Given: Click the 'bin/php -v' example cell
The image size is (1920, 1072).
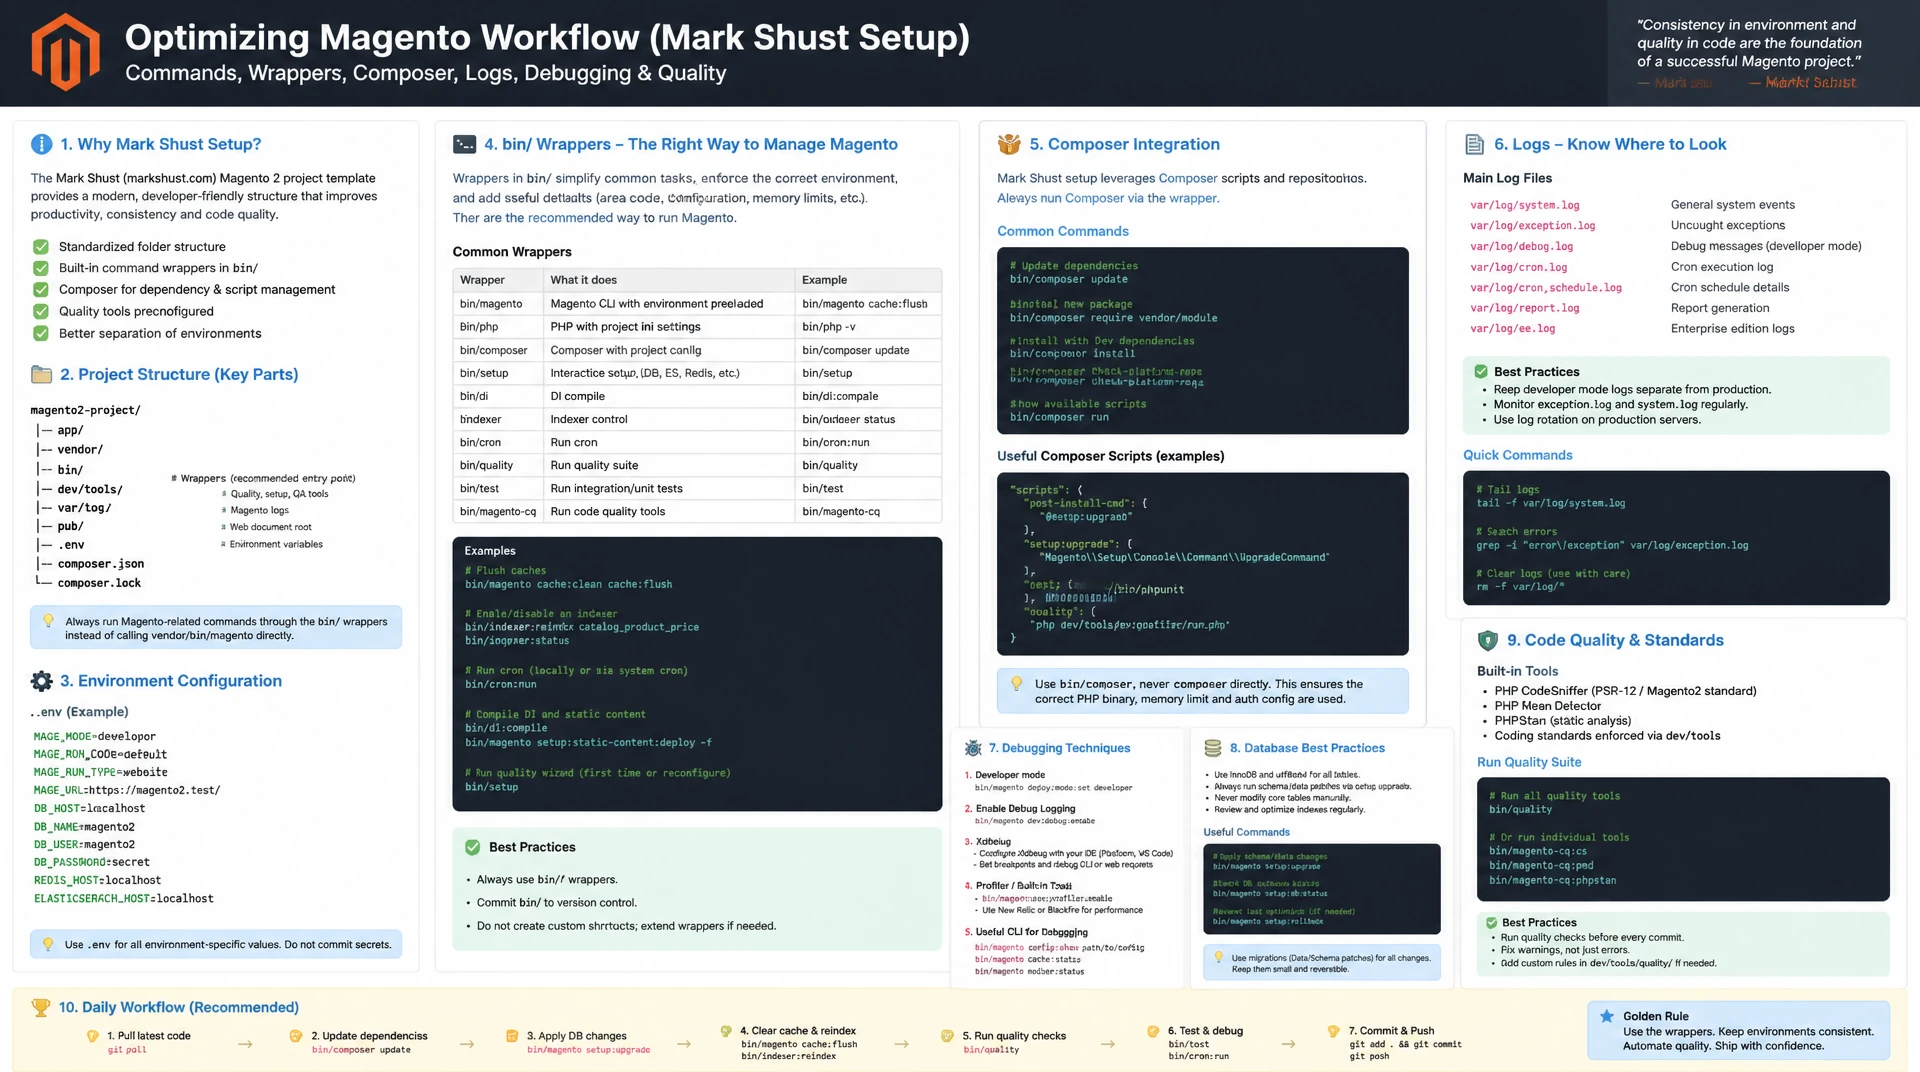Looking at the screenshot, I should coord(868,327).
